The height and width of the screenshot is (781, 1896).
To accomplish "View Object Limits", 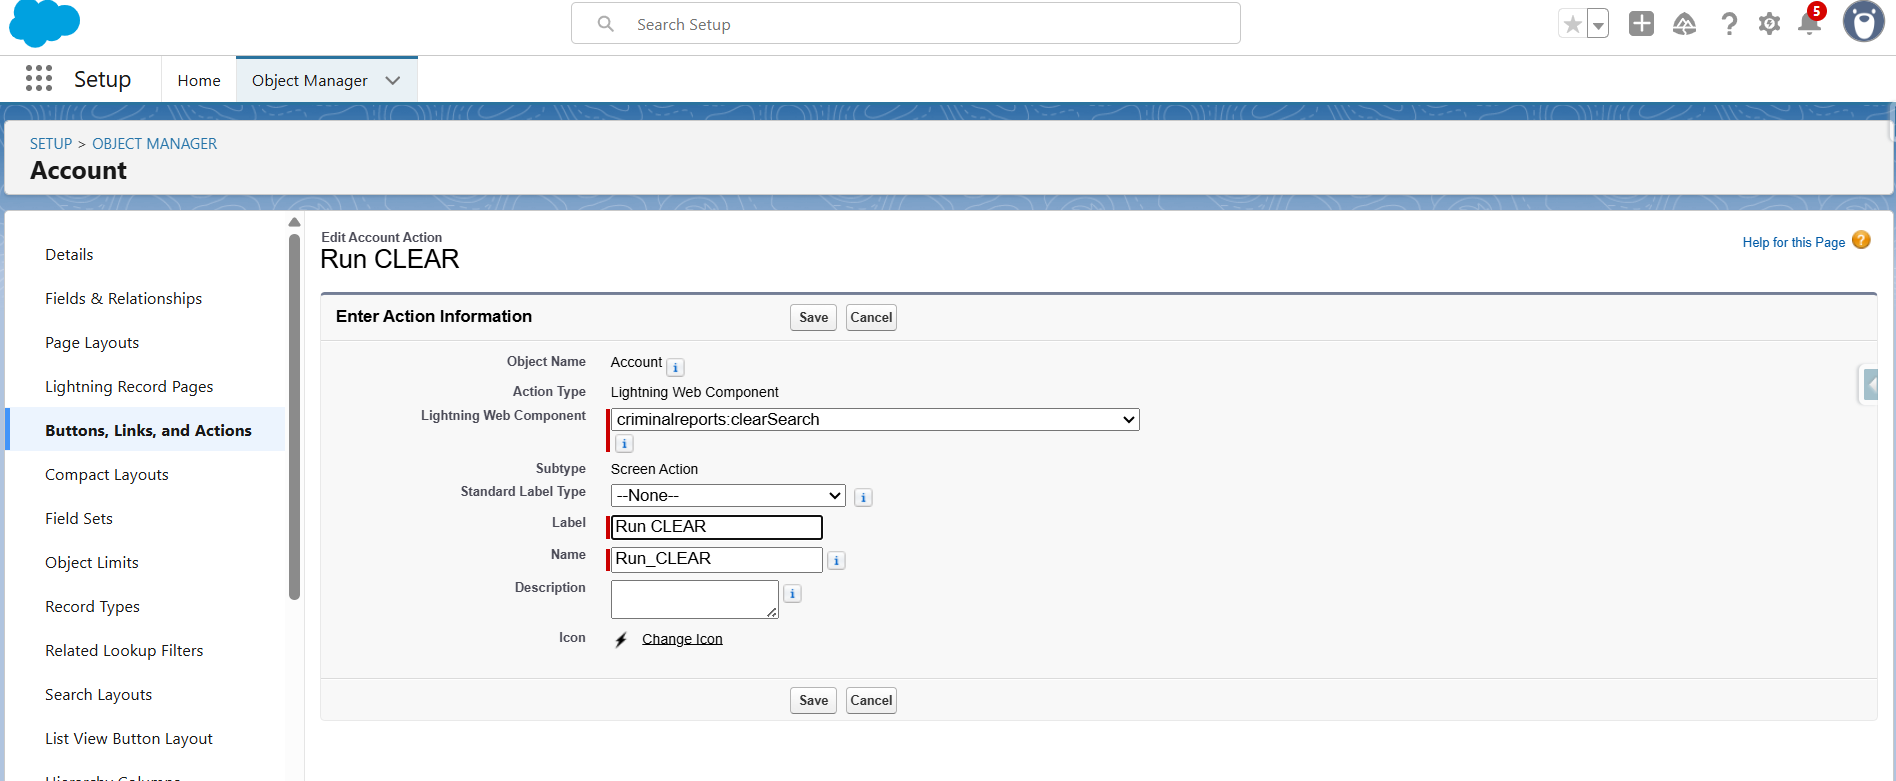I will coord(92,563).
